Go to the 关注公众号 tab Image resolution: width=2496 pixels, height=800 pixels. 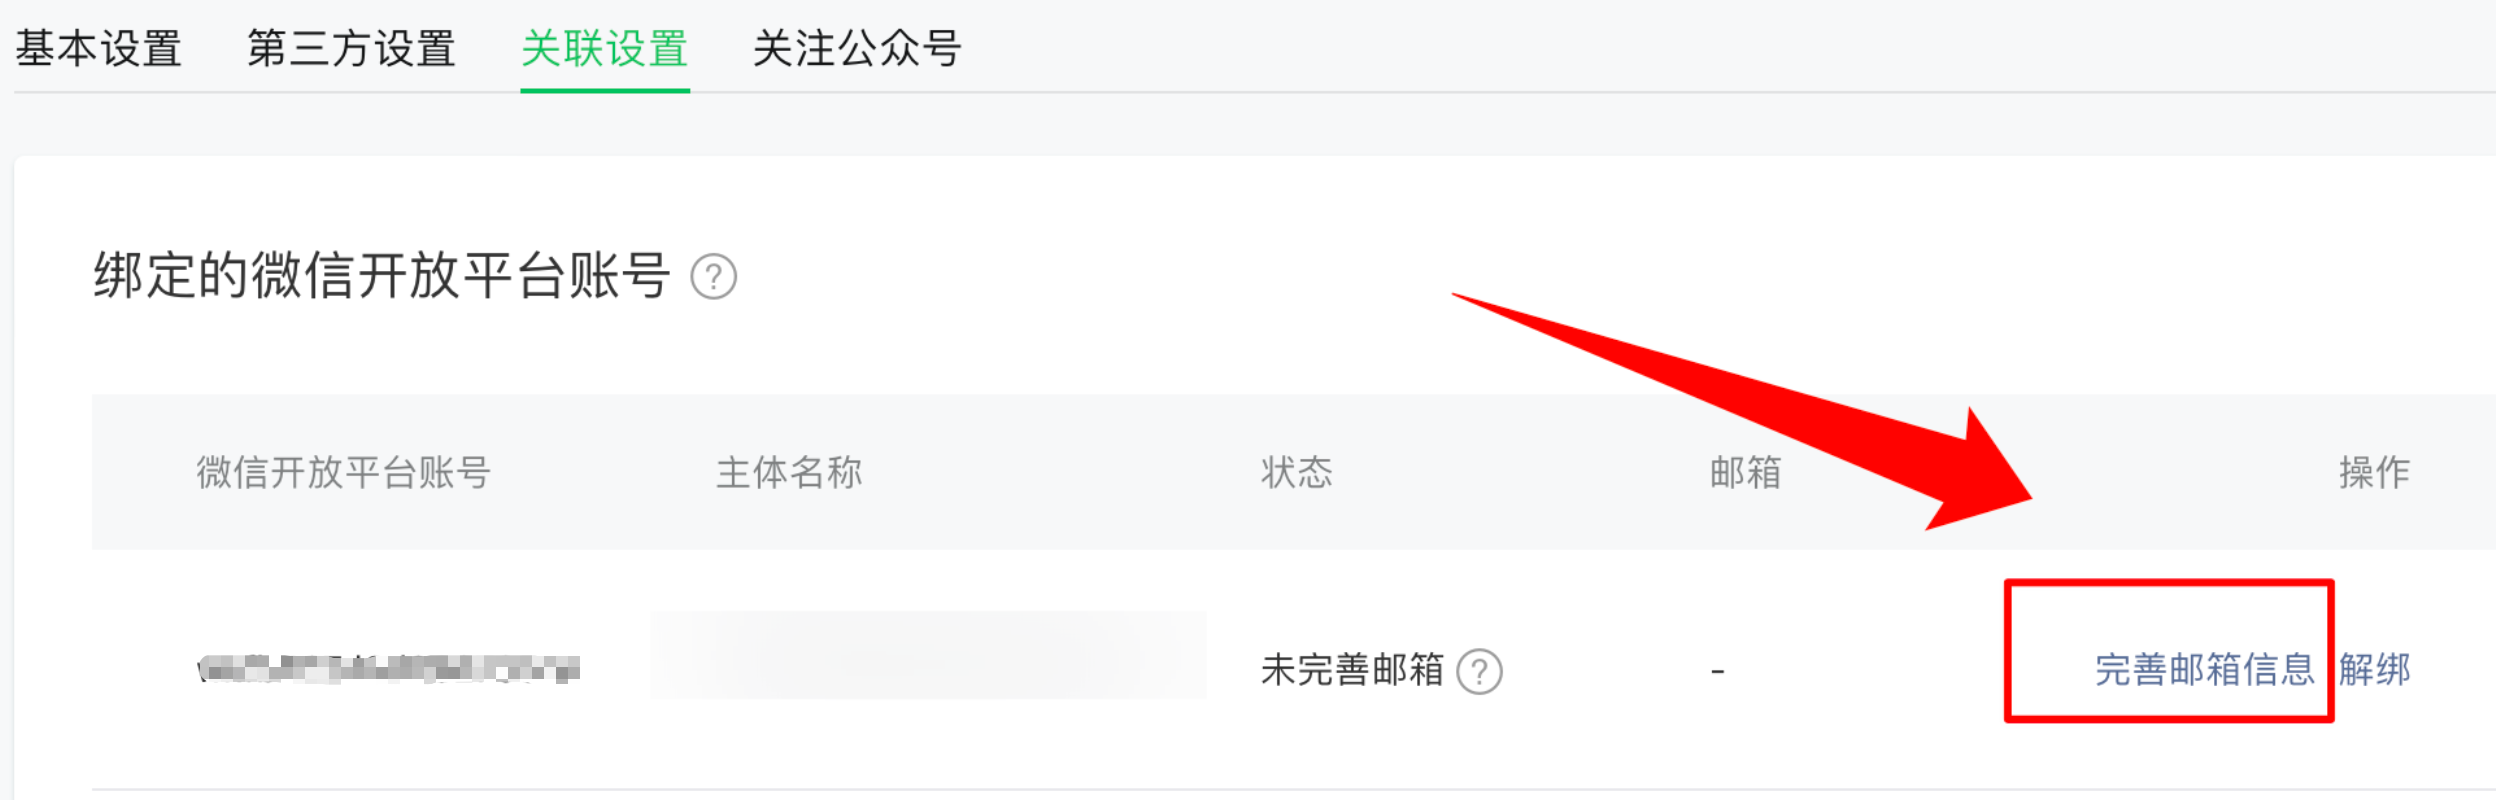pyautogui.click(x=857, y=48)
